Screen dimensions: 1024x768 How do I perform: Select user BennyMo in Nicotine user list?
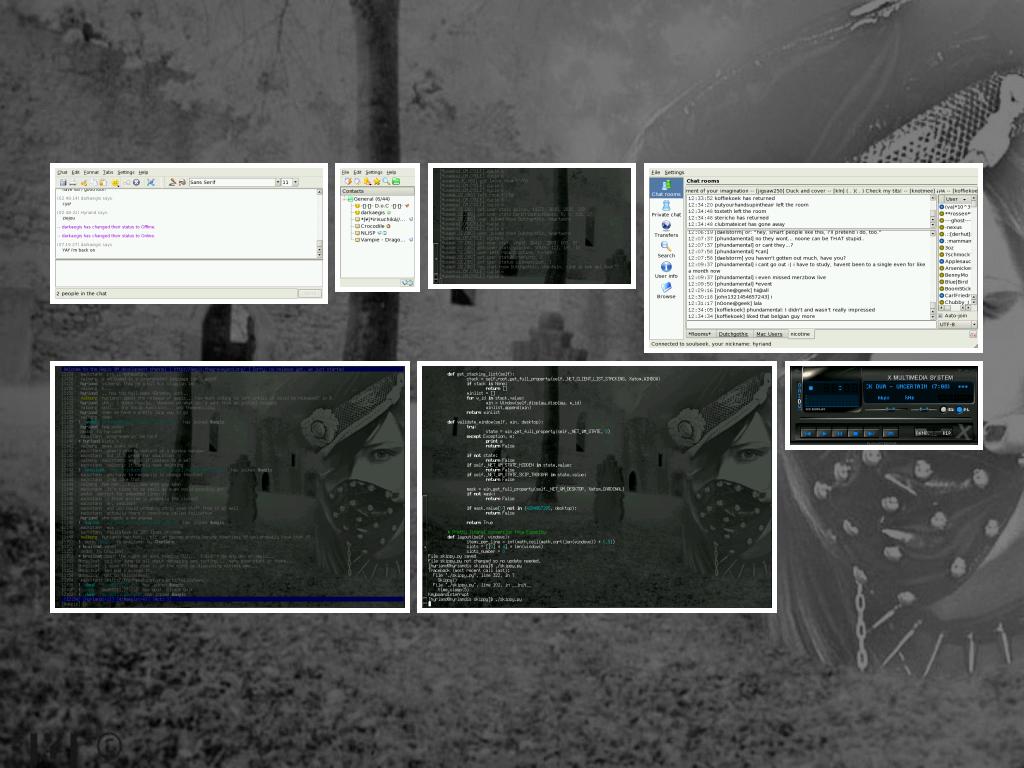pos(956,275)
